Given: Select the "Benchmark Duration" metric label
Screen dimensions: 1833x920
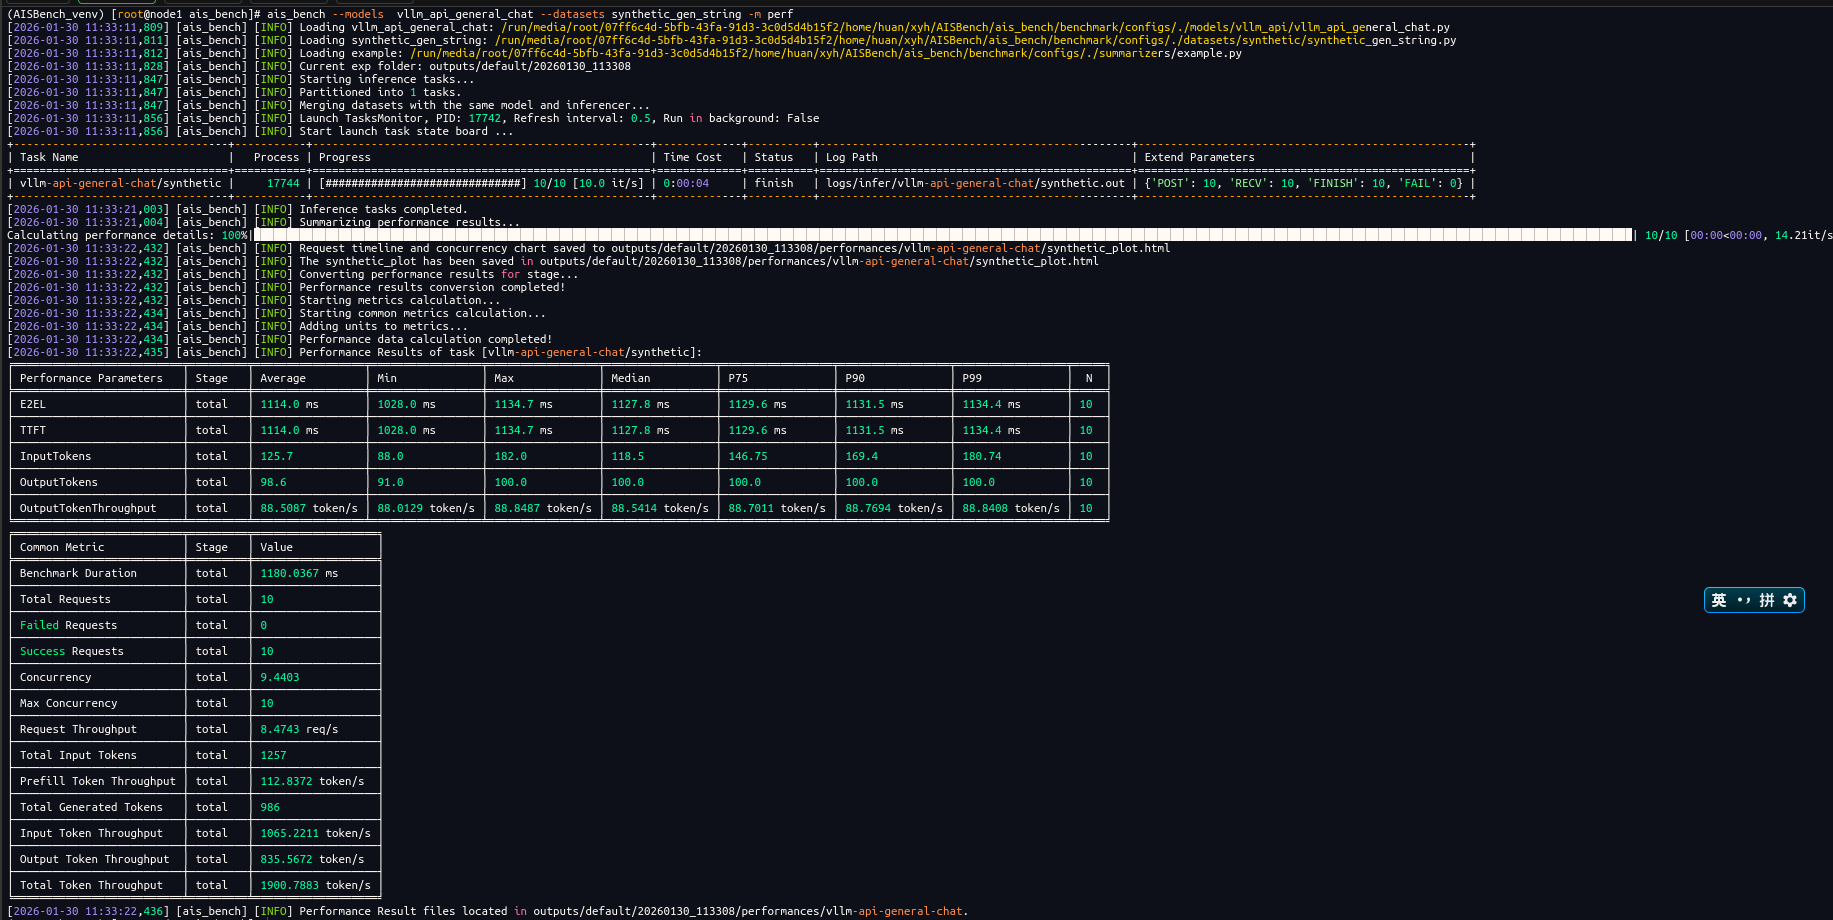Looking at the screenshot, I should (x=78, y=573).
